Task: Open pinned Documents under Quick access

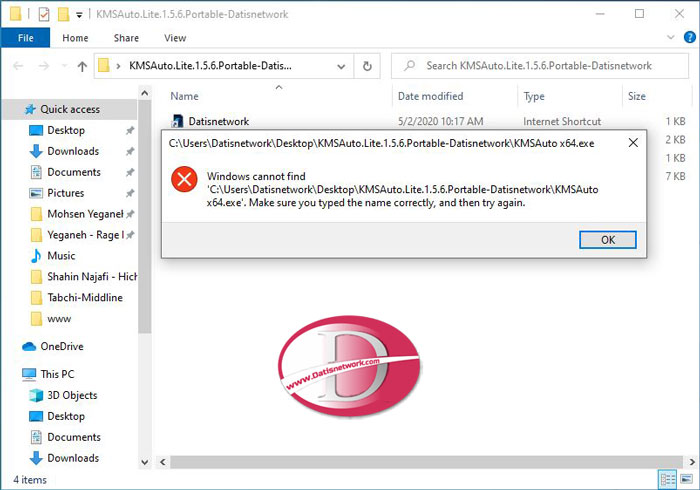Action: pyautogui.click(x=74, y=172)
